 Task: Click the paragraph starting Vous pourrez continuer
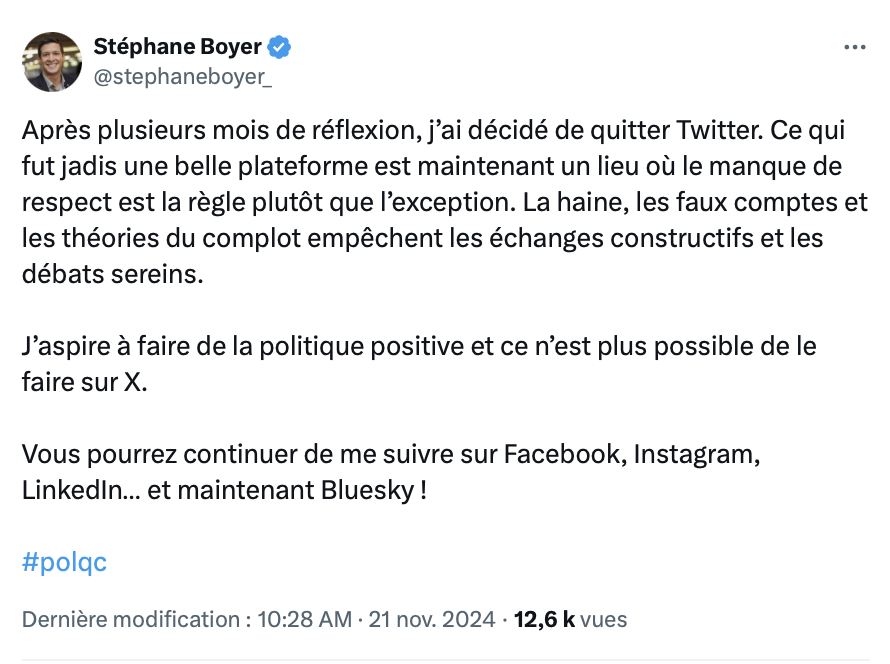(x=391, y=472)
